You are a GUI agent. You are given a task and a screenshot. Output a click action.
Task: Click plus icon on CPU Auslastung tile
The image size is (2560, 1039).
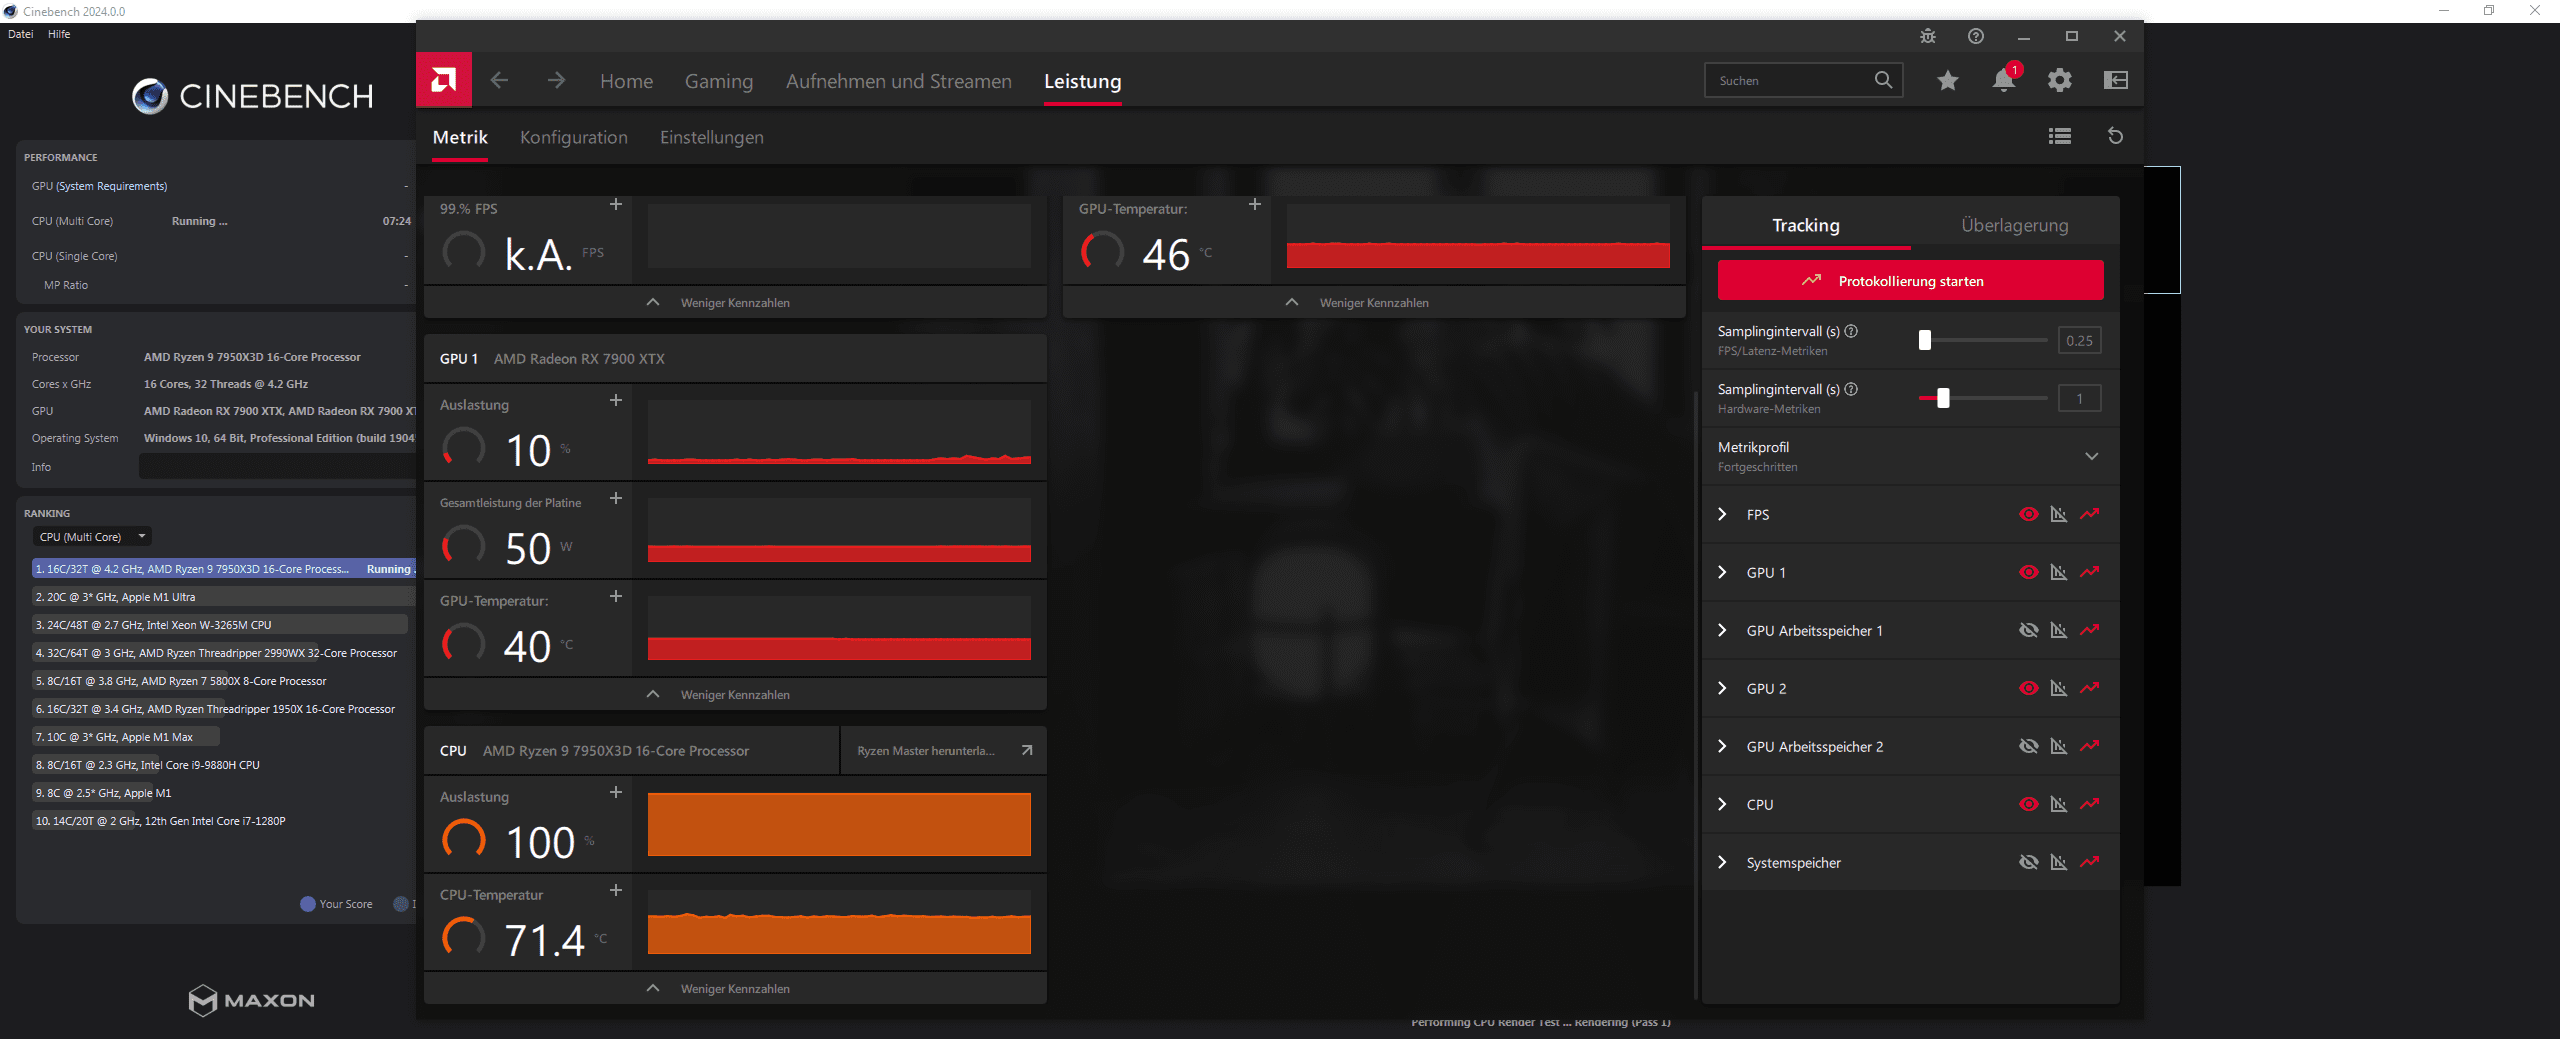(x=616, y=792)
